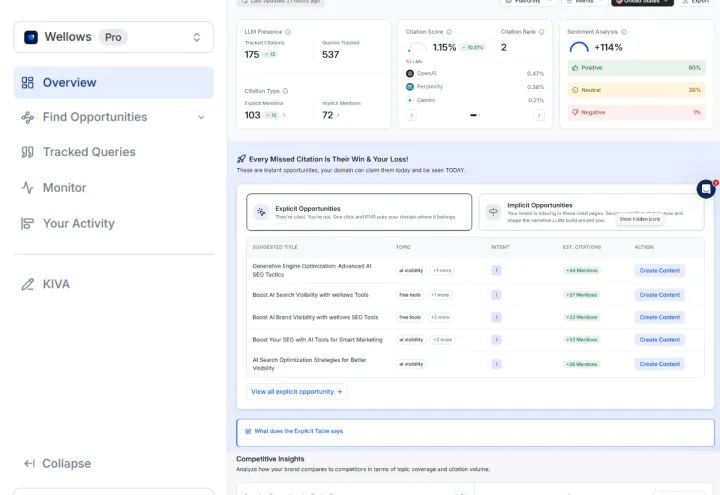Screen dimensions: 720x495
Task: Click intent badge on Boost AI Search Visibility row
Action: click(x=496, y=295)
